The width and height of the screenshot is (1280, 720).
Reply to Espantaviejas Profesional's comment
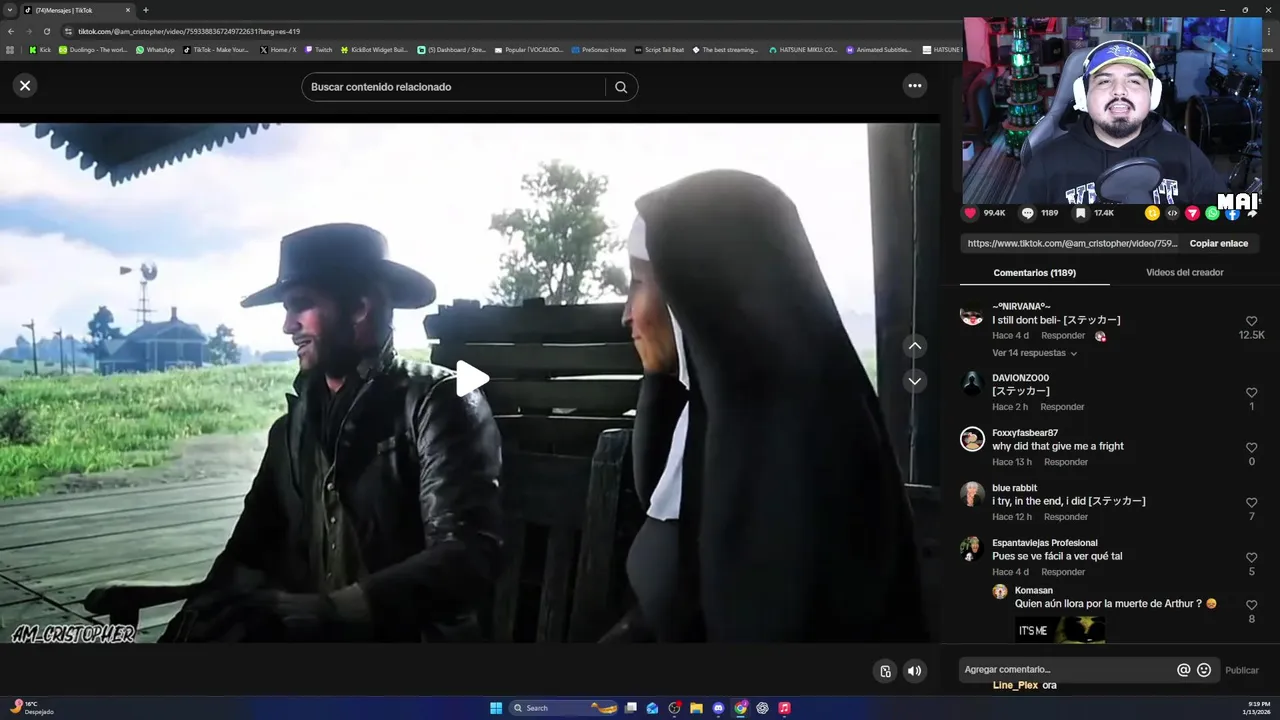1063,572
